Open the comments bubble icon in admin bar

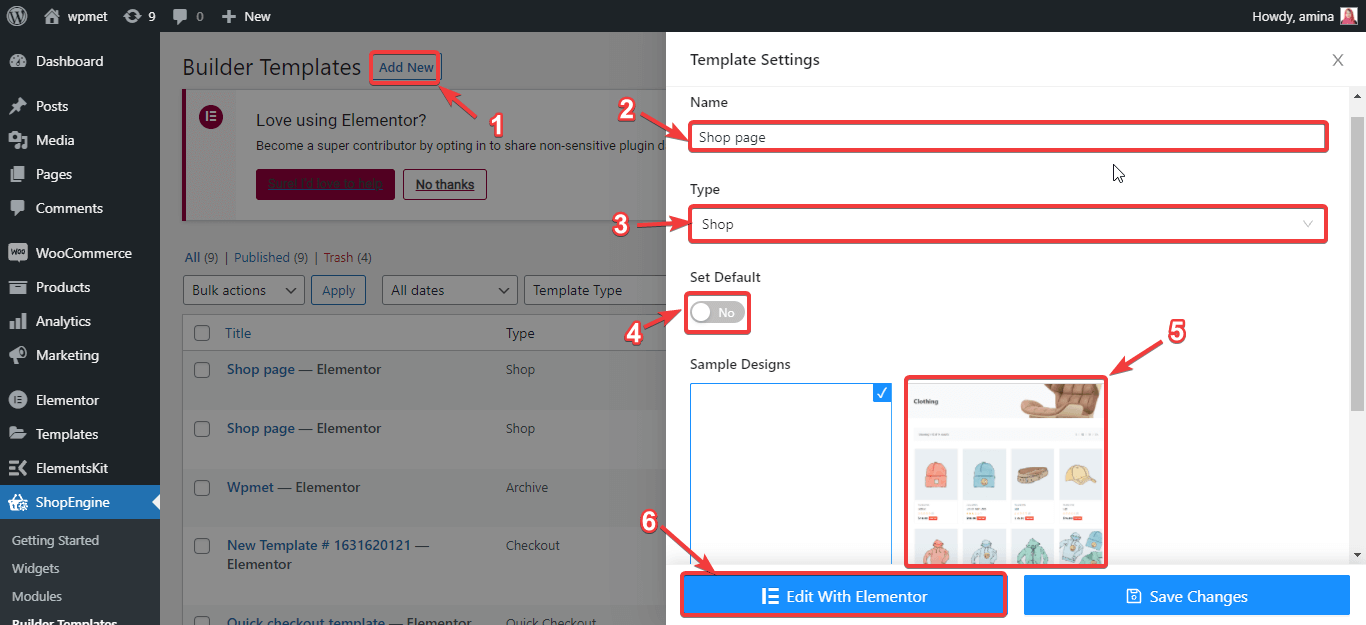click(180, 16)
